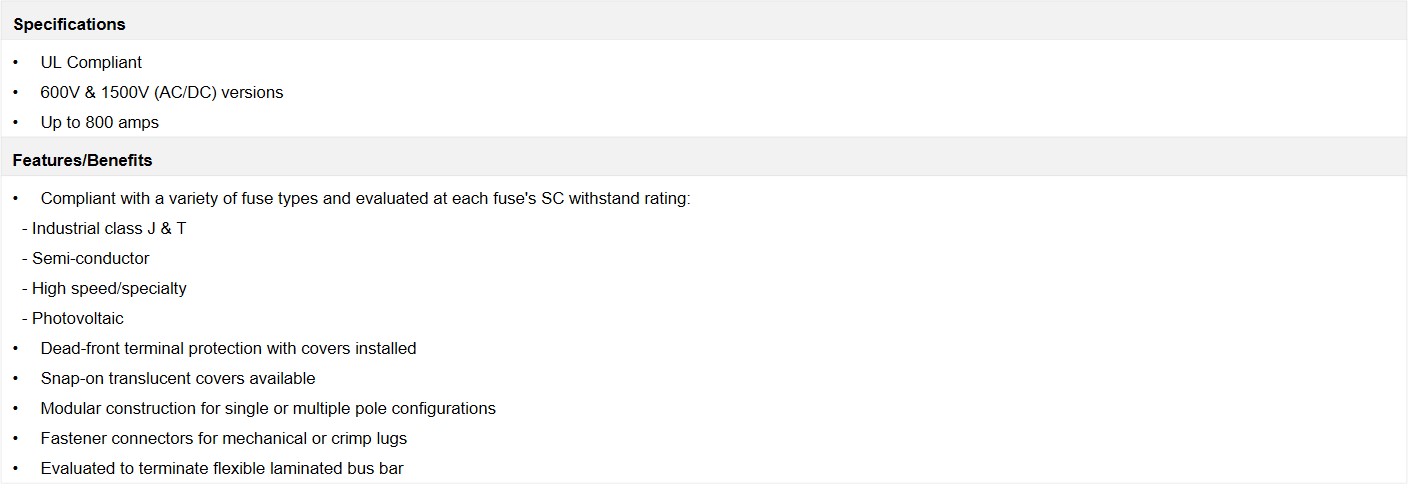
Task: Click the Up to 800 amps line
Action: coord(100,122)
